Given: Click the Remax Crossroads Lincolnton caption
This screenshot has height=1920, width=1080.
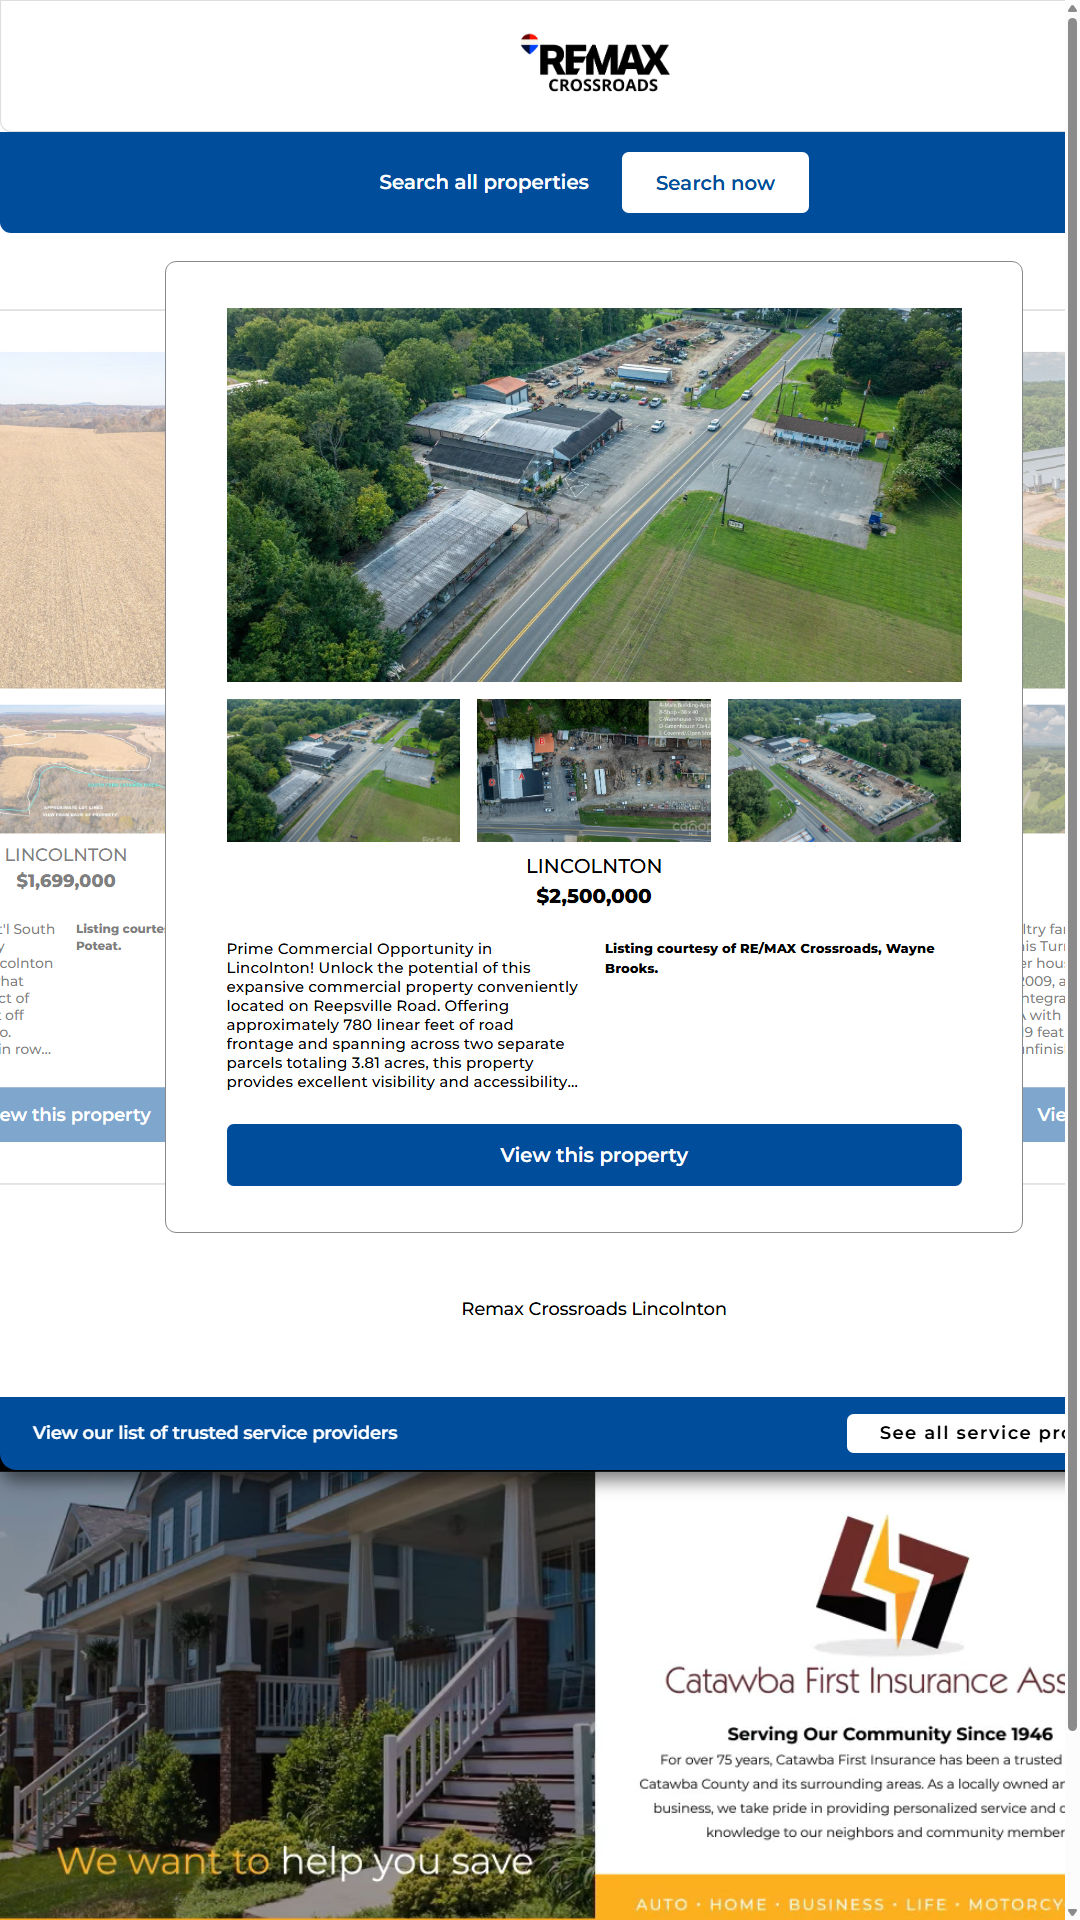Looking at the screenshot, I should point(594,1309).
